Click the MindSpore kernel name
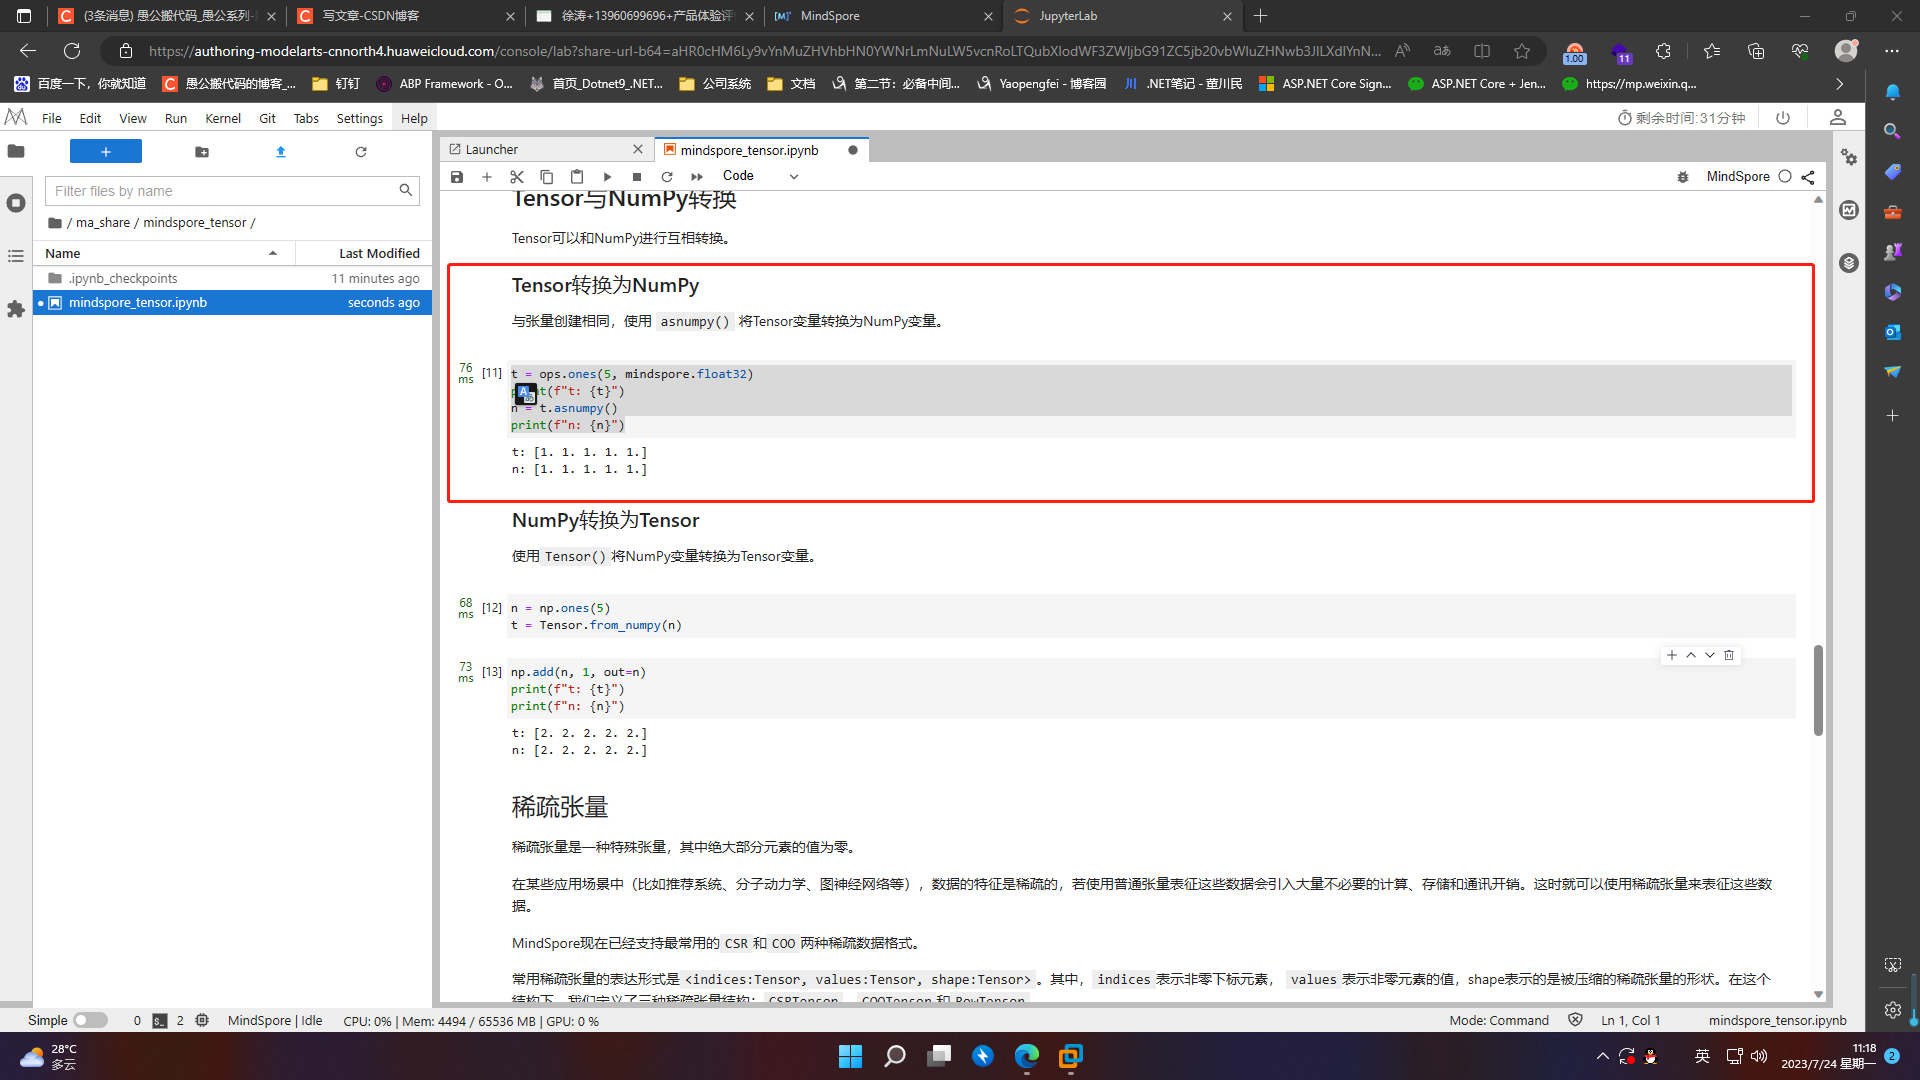Viewport: 1920px width, 1080px height. click(1738, 176)
